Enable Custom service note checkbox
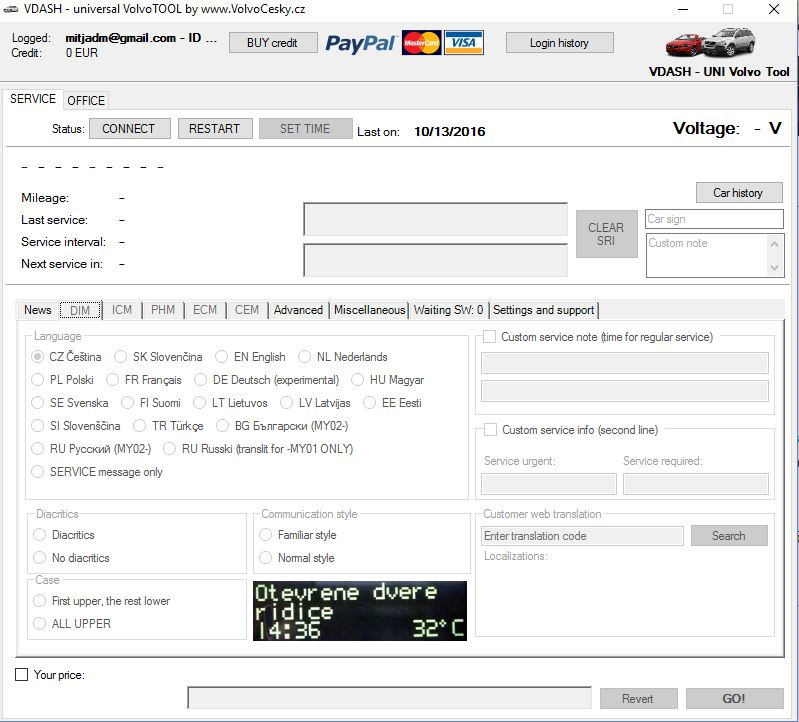 point(489,337)
